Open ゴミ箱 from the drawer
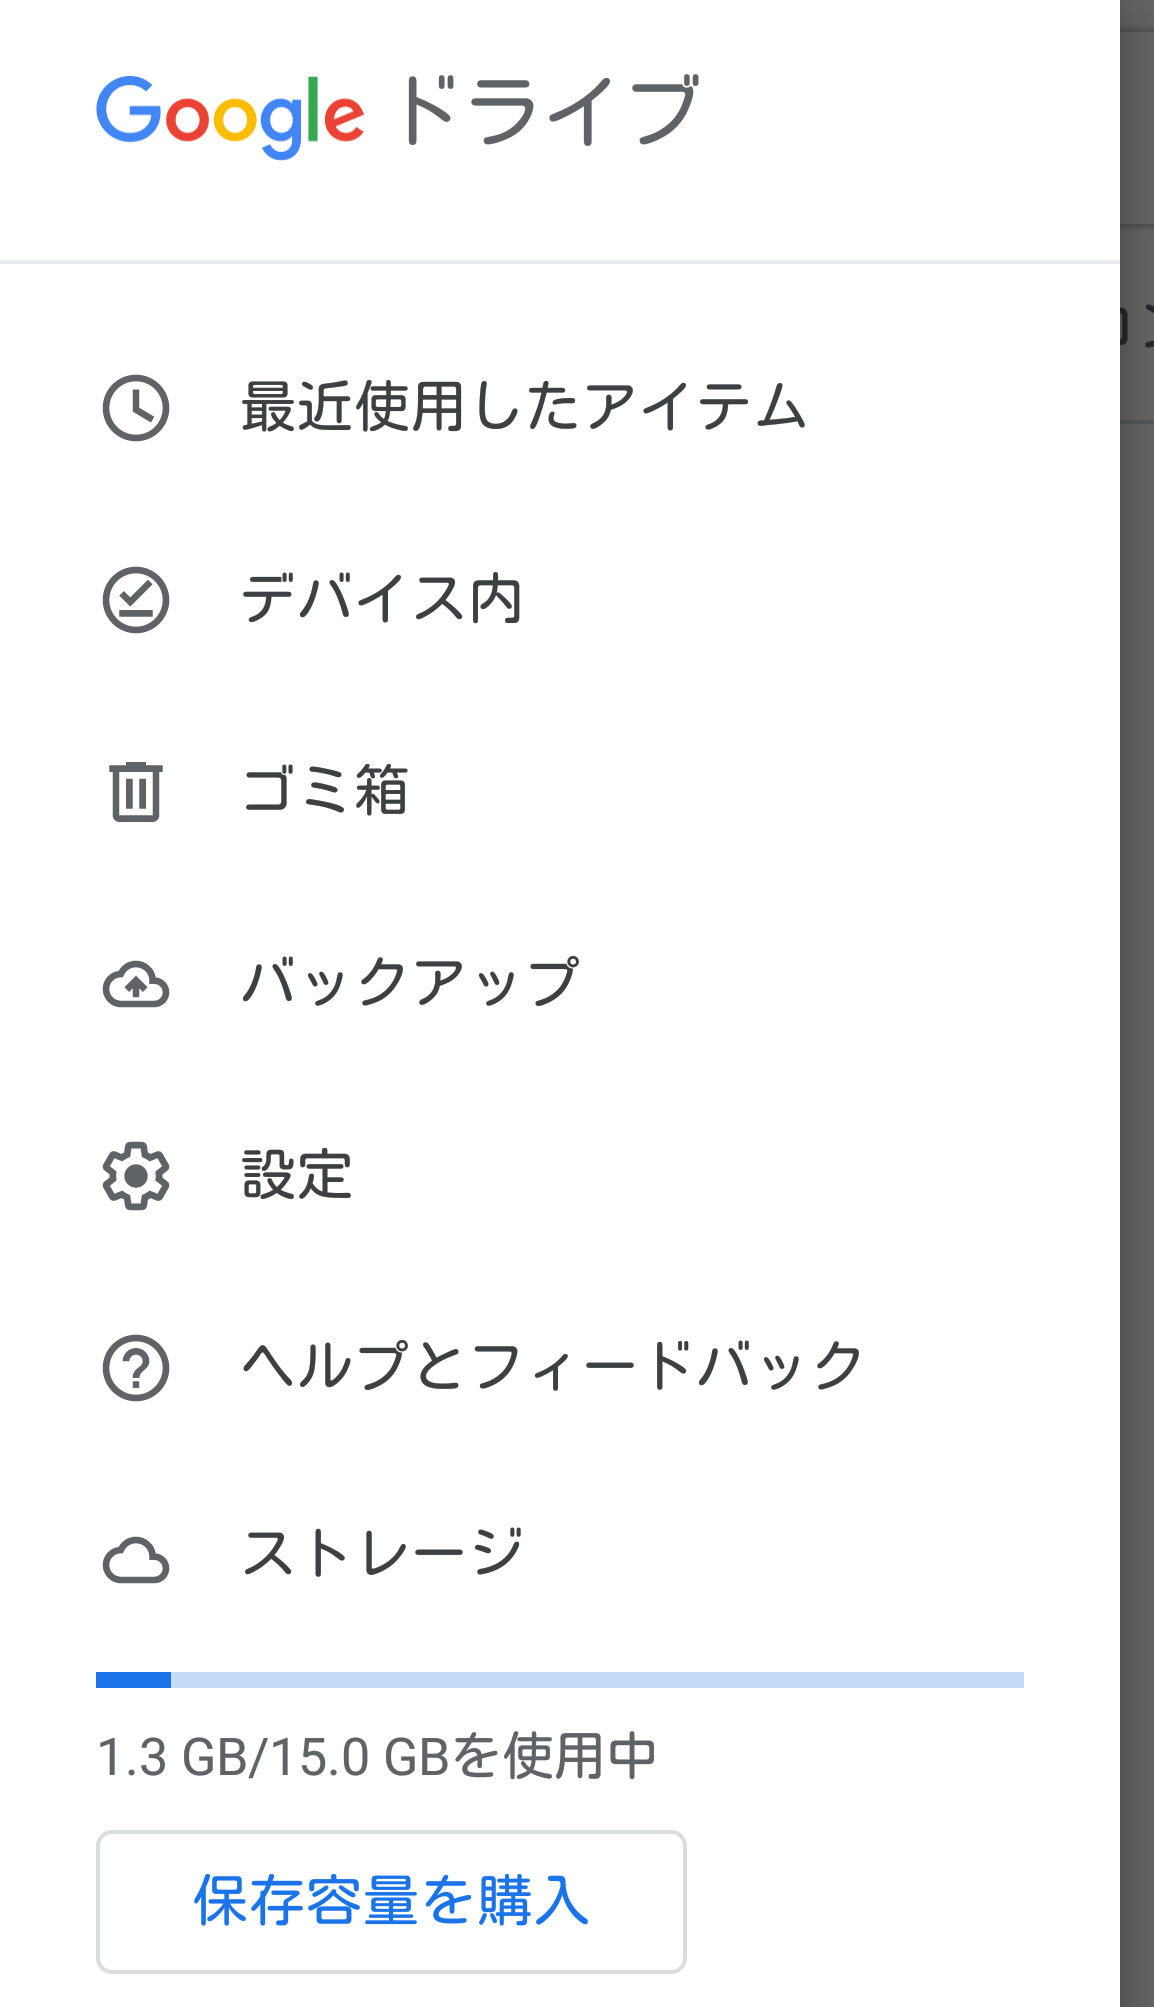1154x2007 pixels. (x=326, y=791)
